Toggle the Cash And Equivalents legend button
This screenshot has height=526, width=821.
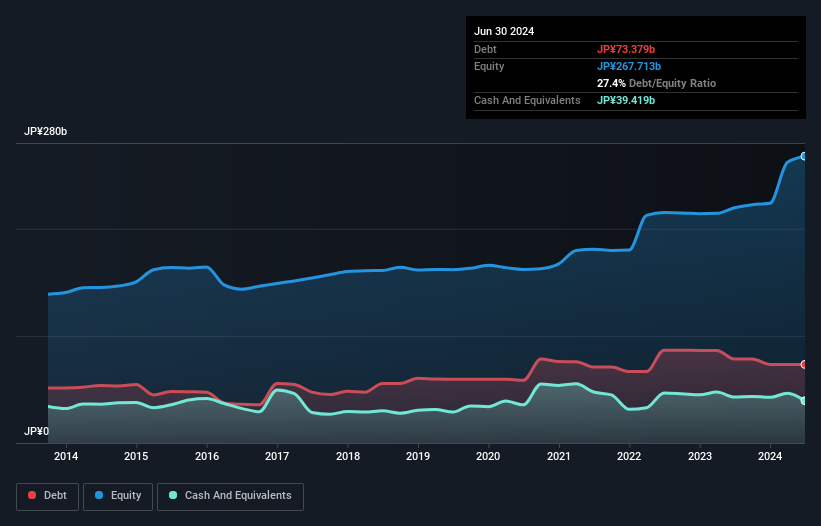click(x=230, y=496)
